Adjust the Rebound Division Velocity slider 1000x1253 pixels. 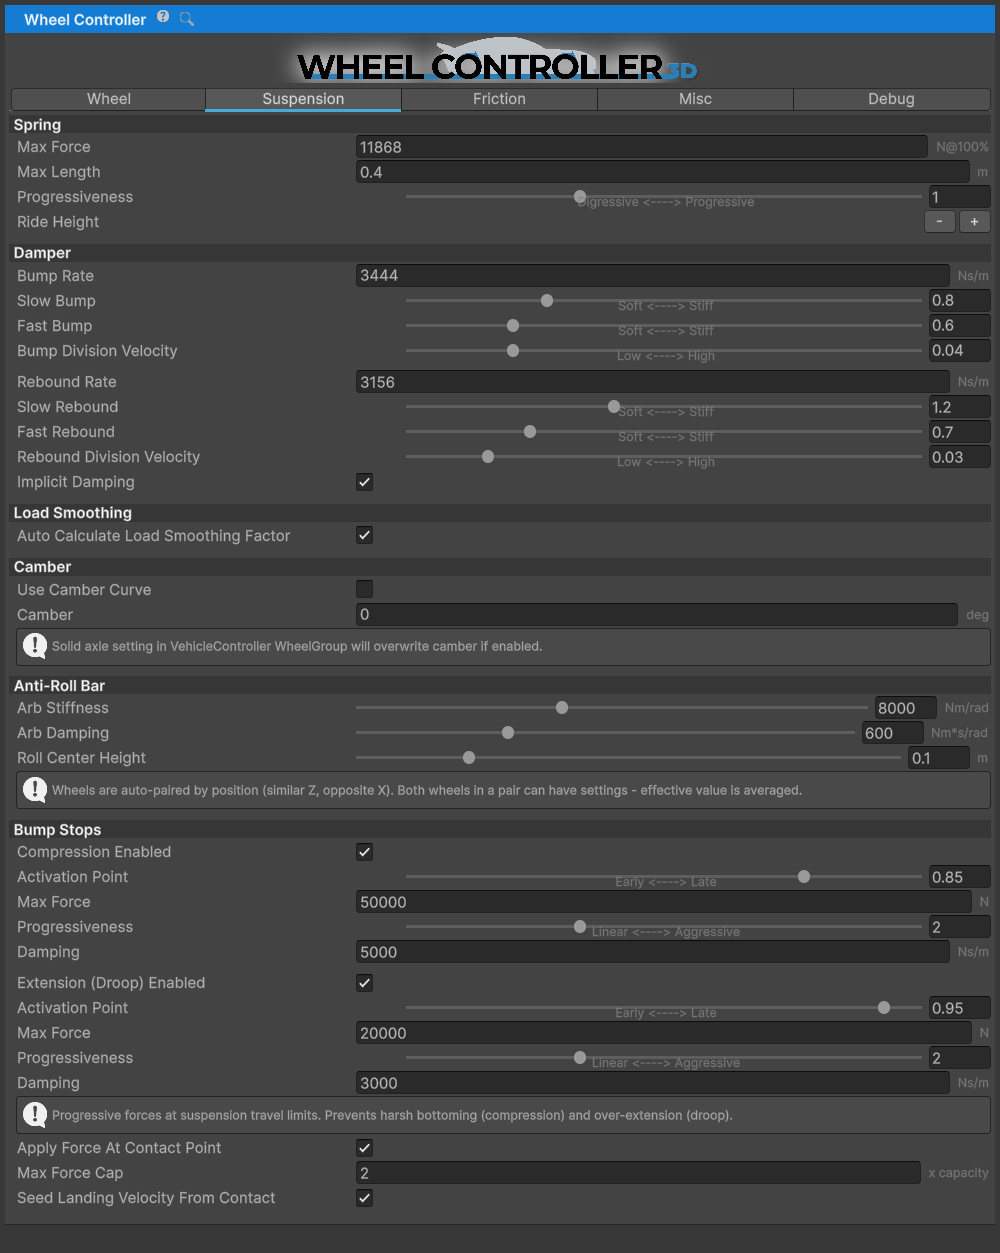tap(664, 456)
